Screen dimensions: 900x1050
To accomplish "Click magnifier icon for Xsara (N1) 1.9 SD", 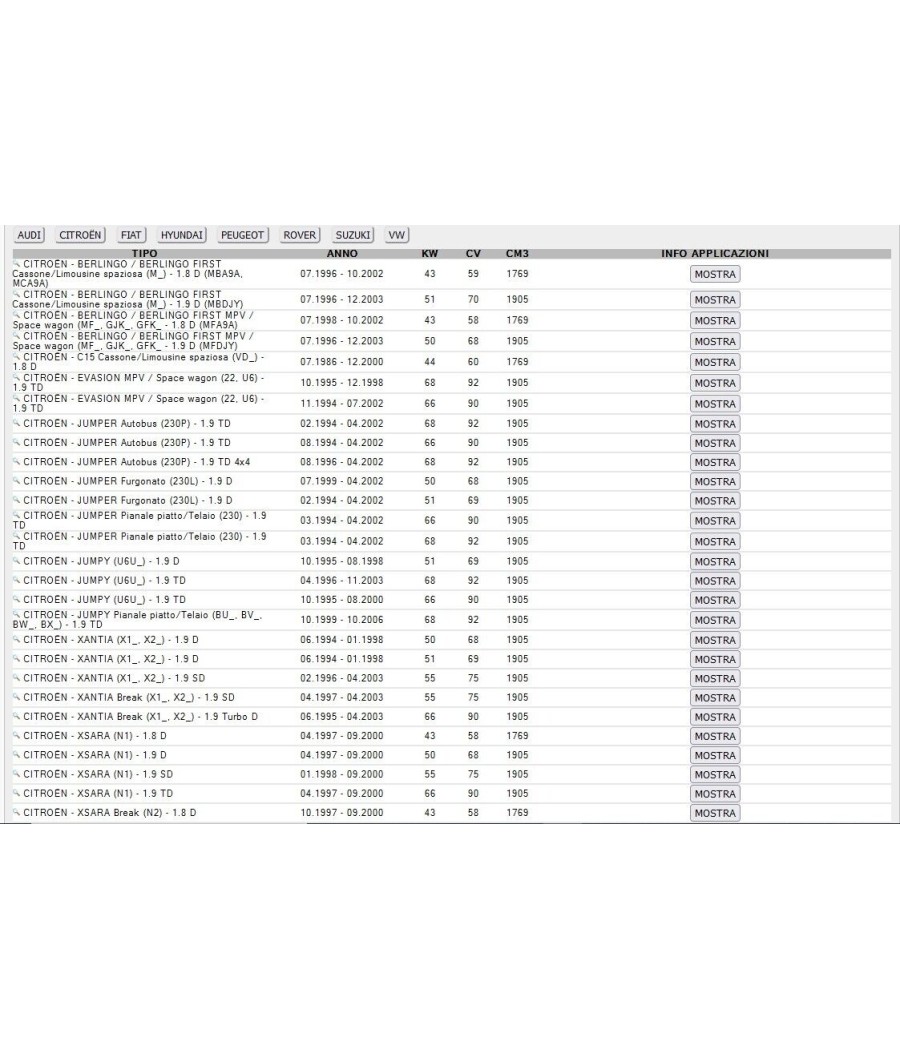I will 17,774.
